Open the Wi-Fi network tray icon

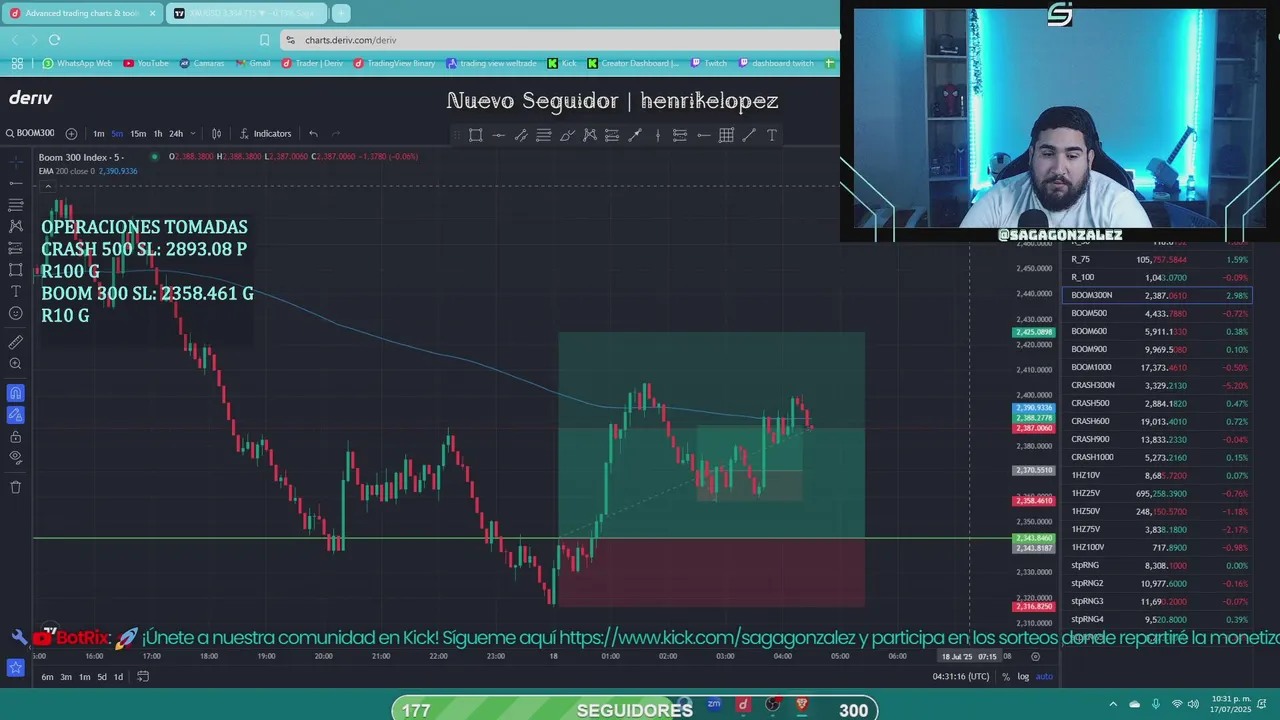[x=1177, y=704]
